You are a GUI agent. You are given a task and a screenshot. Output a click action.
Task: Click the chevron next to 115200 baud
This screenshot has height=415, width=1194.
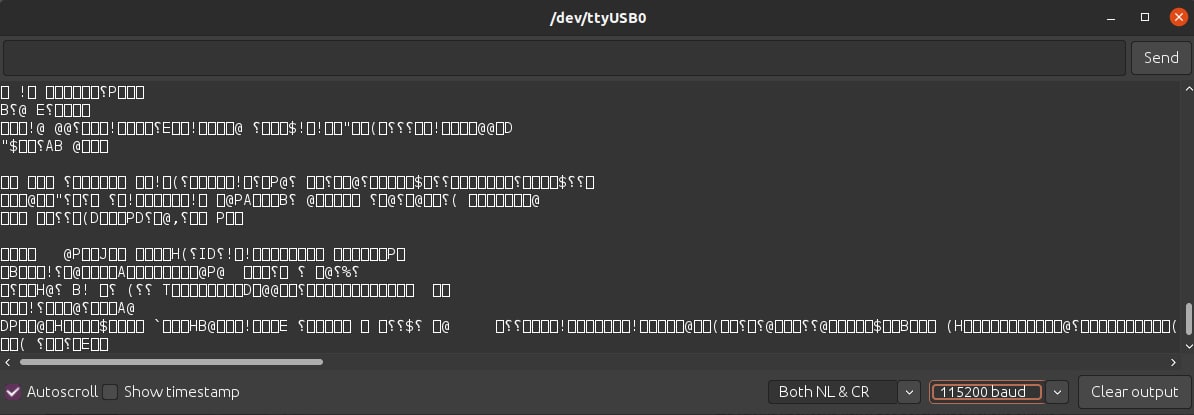pos(1059,392)
